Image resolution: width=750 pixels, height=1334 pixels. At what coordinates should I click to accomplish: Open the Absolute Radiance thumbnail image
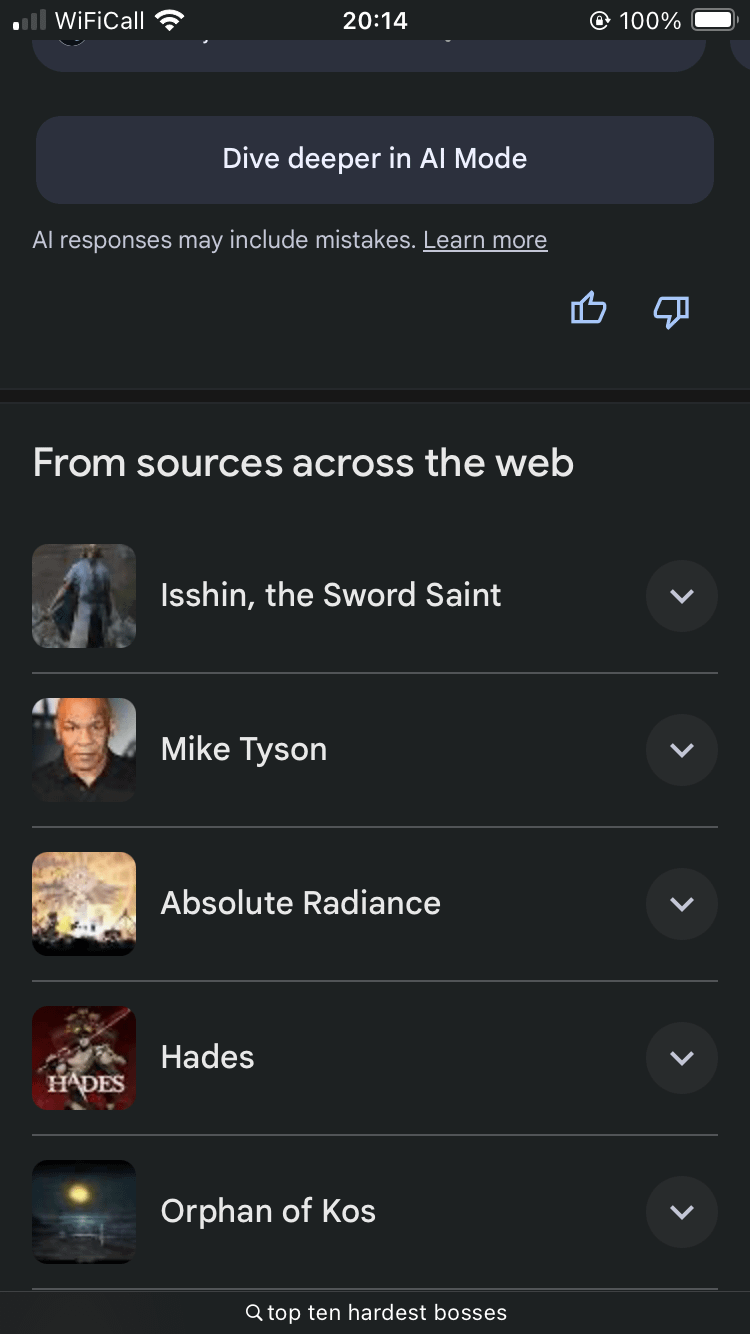pyautogui.click(x=84, y=904)
